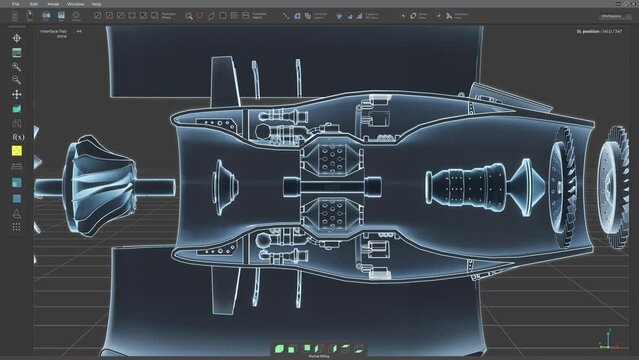The width and height of the screenshot is (639, 360).
Task: Click the slanted plane icon in toolbar
Action: click(x=211, y=16)
